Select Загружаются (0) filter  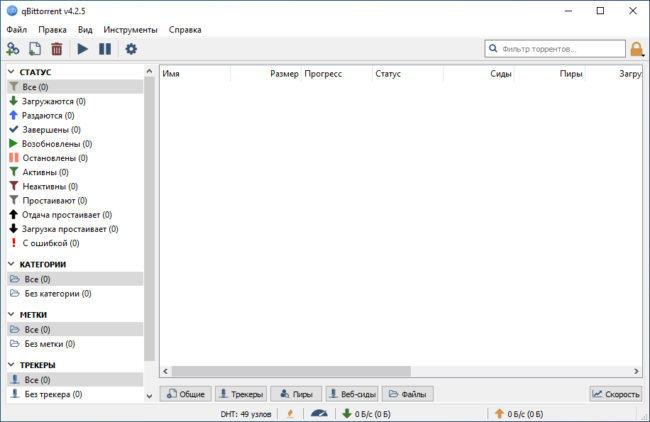click(75, 101)
